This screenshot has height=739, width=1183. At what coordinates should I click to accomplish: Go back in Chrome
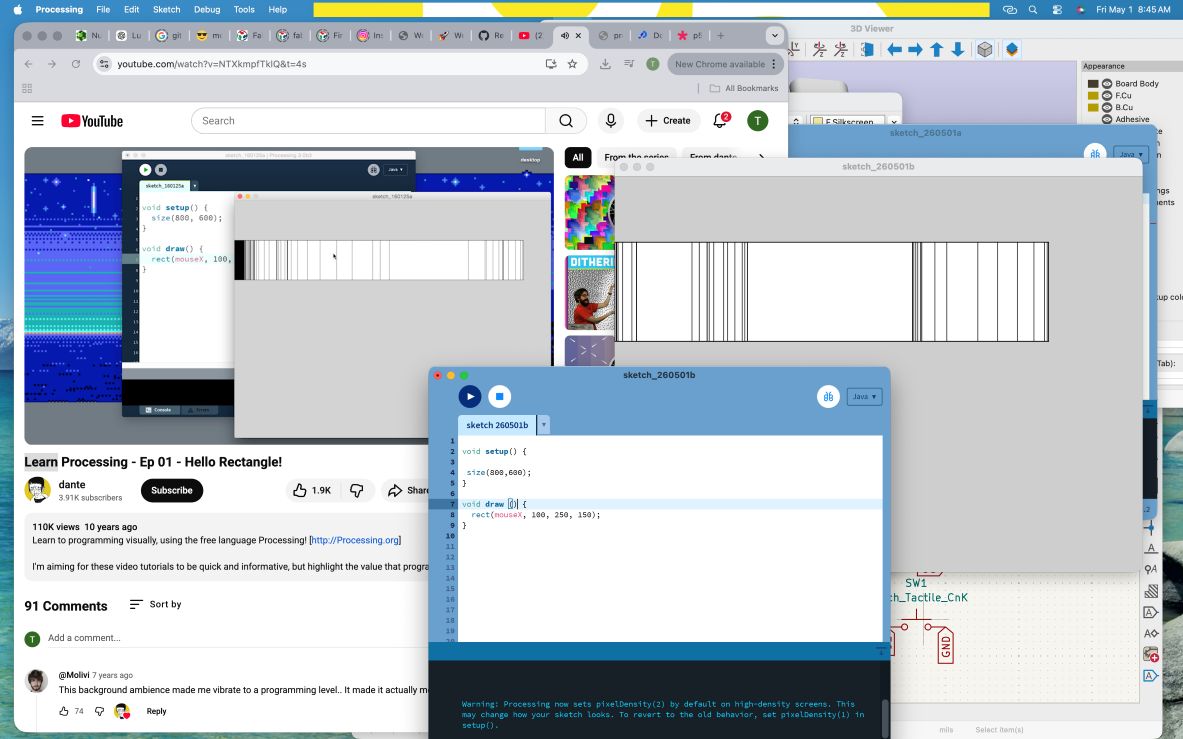(x=29, y=64)
